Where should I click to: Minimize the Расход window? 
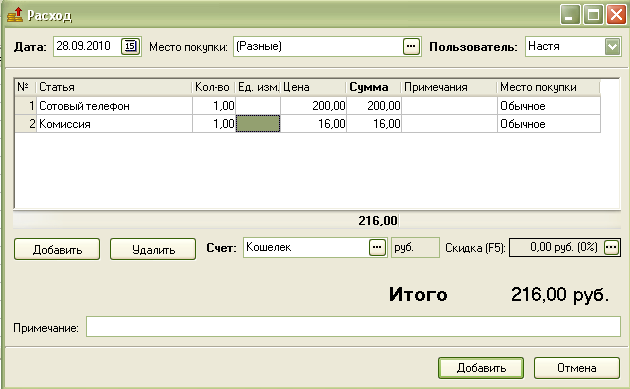(x=570, y=15)
